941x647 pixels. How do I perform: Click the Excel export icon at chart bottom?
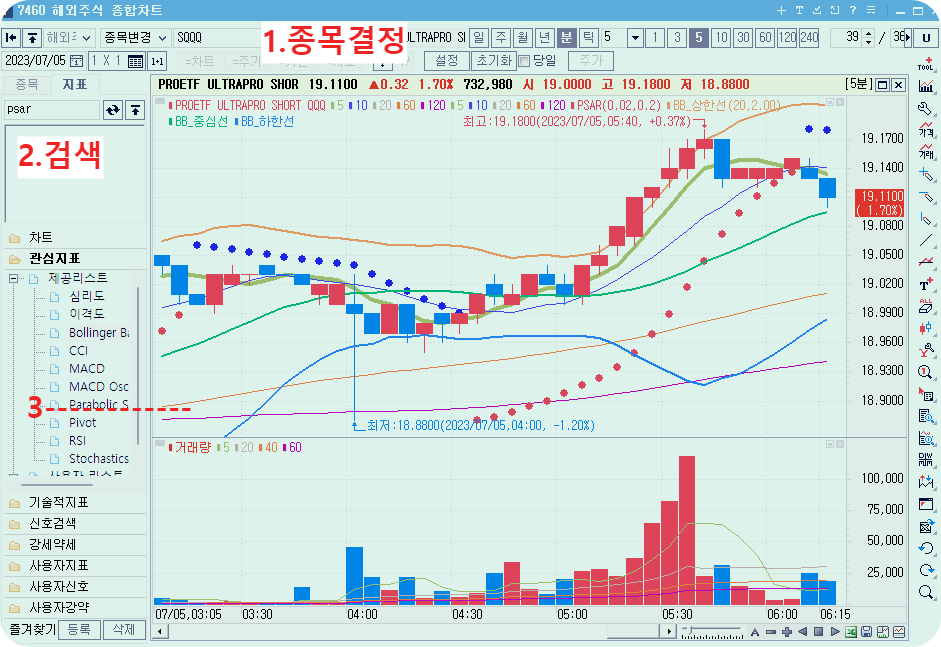click(851, 631)
